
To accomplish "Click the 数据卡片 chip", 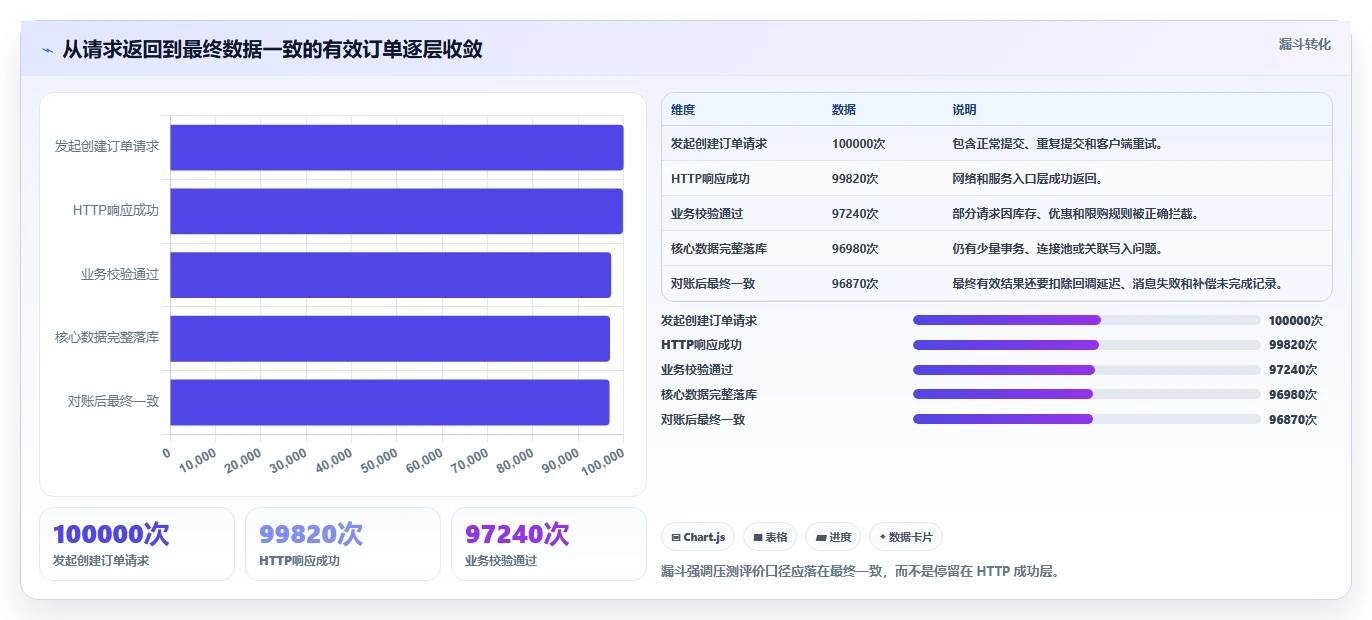I will (906, 537).
